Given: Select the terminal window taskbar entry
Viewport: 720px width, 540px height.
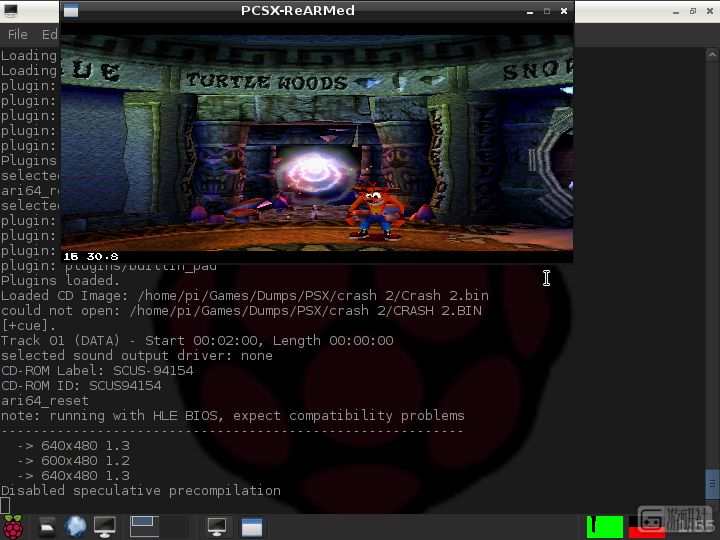Looking at the screenshot, I should click(216, 527).
